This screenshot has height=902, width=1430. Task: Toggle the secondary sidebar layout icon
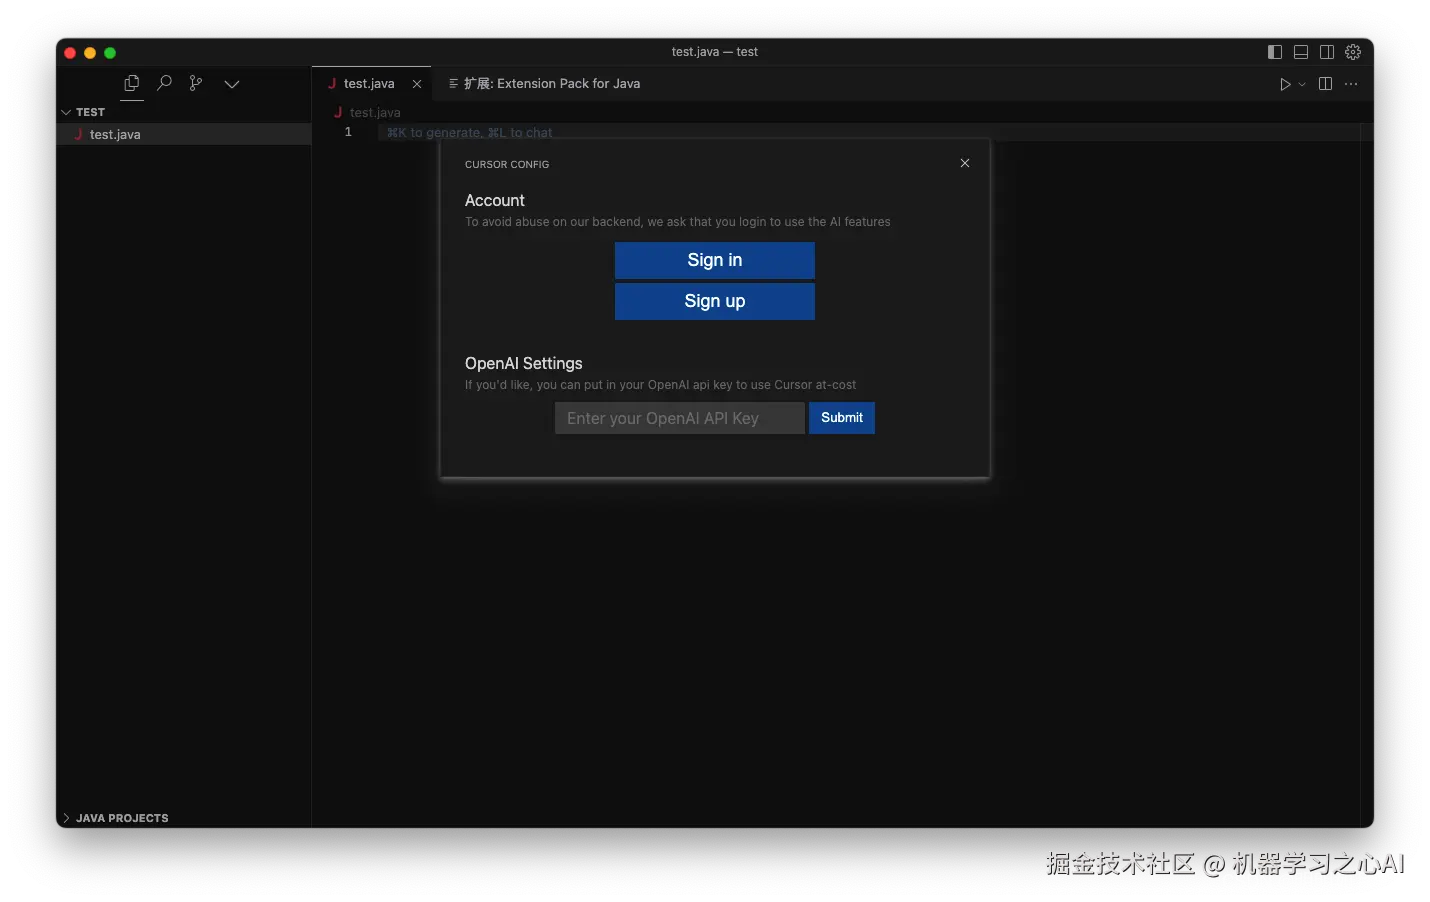(1327, 52)
